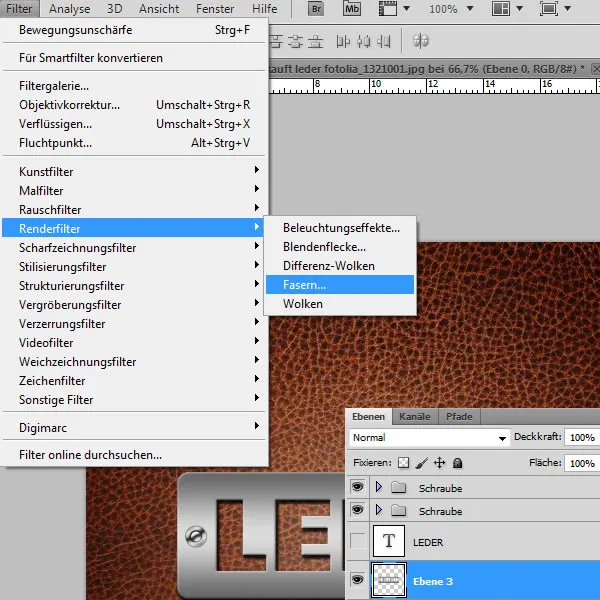Image resolution: width=600 pixels, height=600 pixels.
Task: Click the auto-align layers icon in options bar
Action: pyautogui.click(x=421, y=42)
